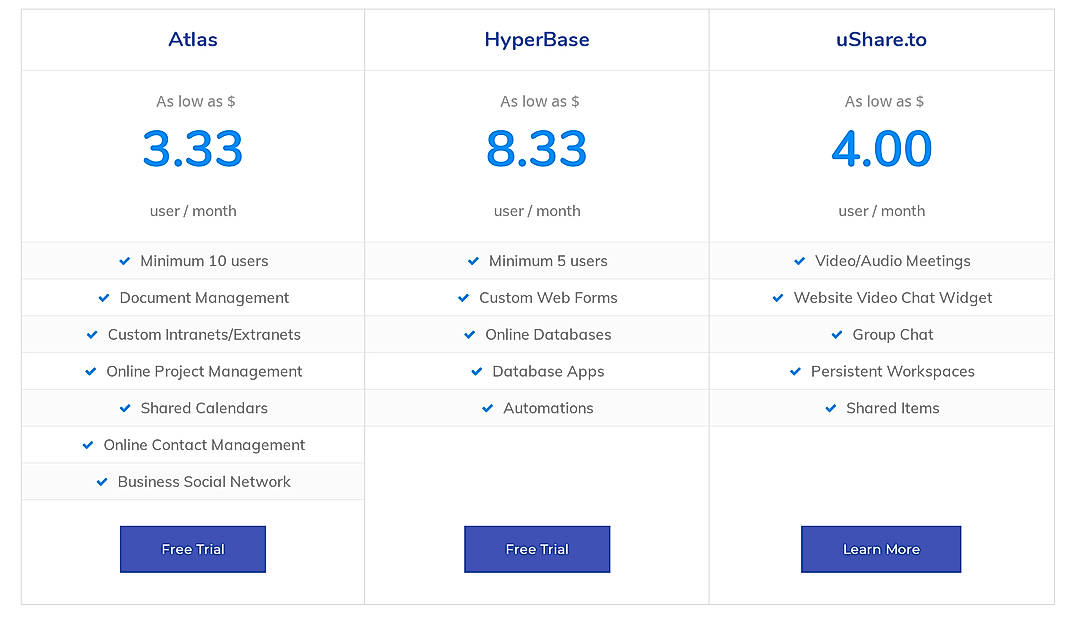
Task: Select the 'Online Project Management' feature text
Action: [204, 371]
